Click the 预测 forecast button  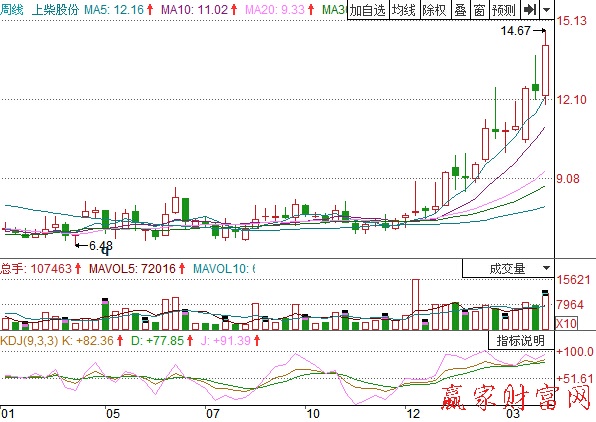coord(504,10)
